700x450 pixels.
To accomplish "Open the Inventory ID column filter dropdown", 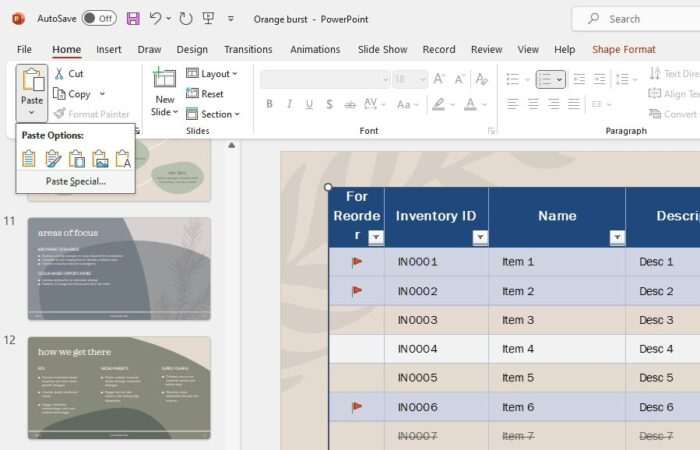I will (480, 237).
